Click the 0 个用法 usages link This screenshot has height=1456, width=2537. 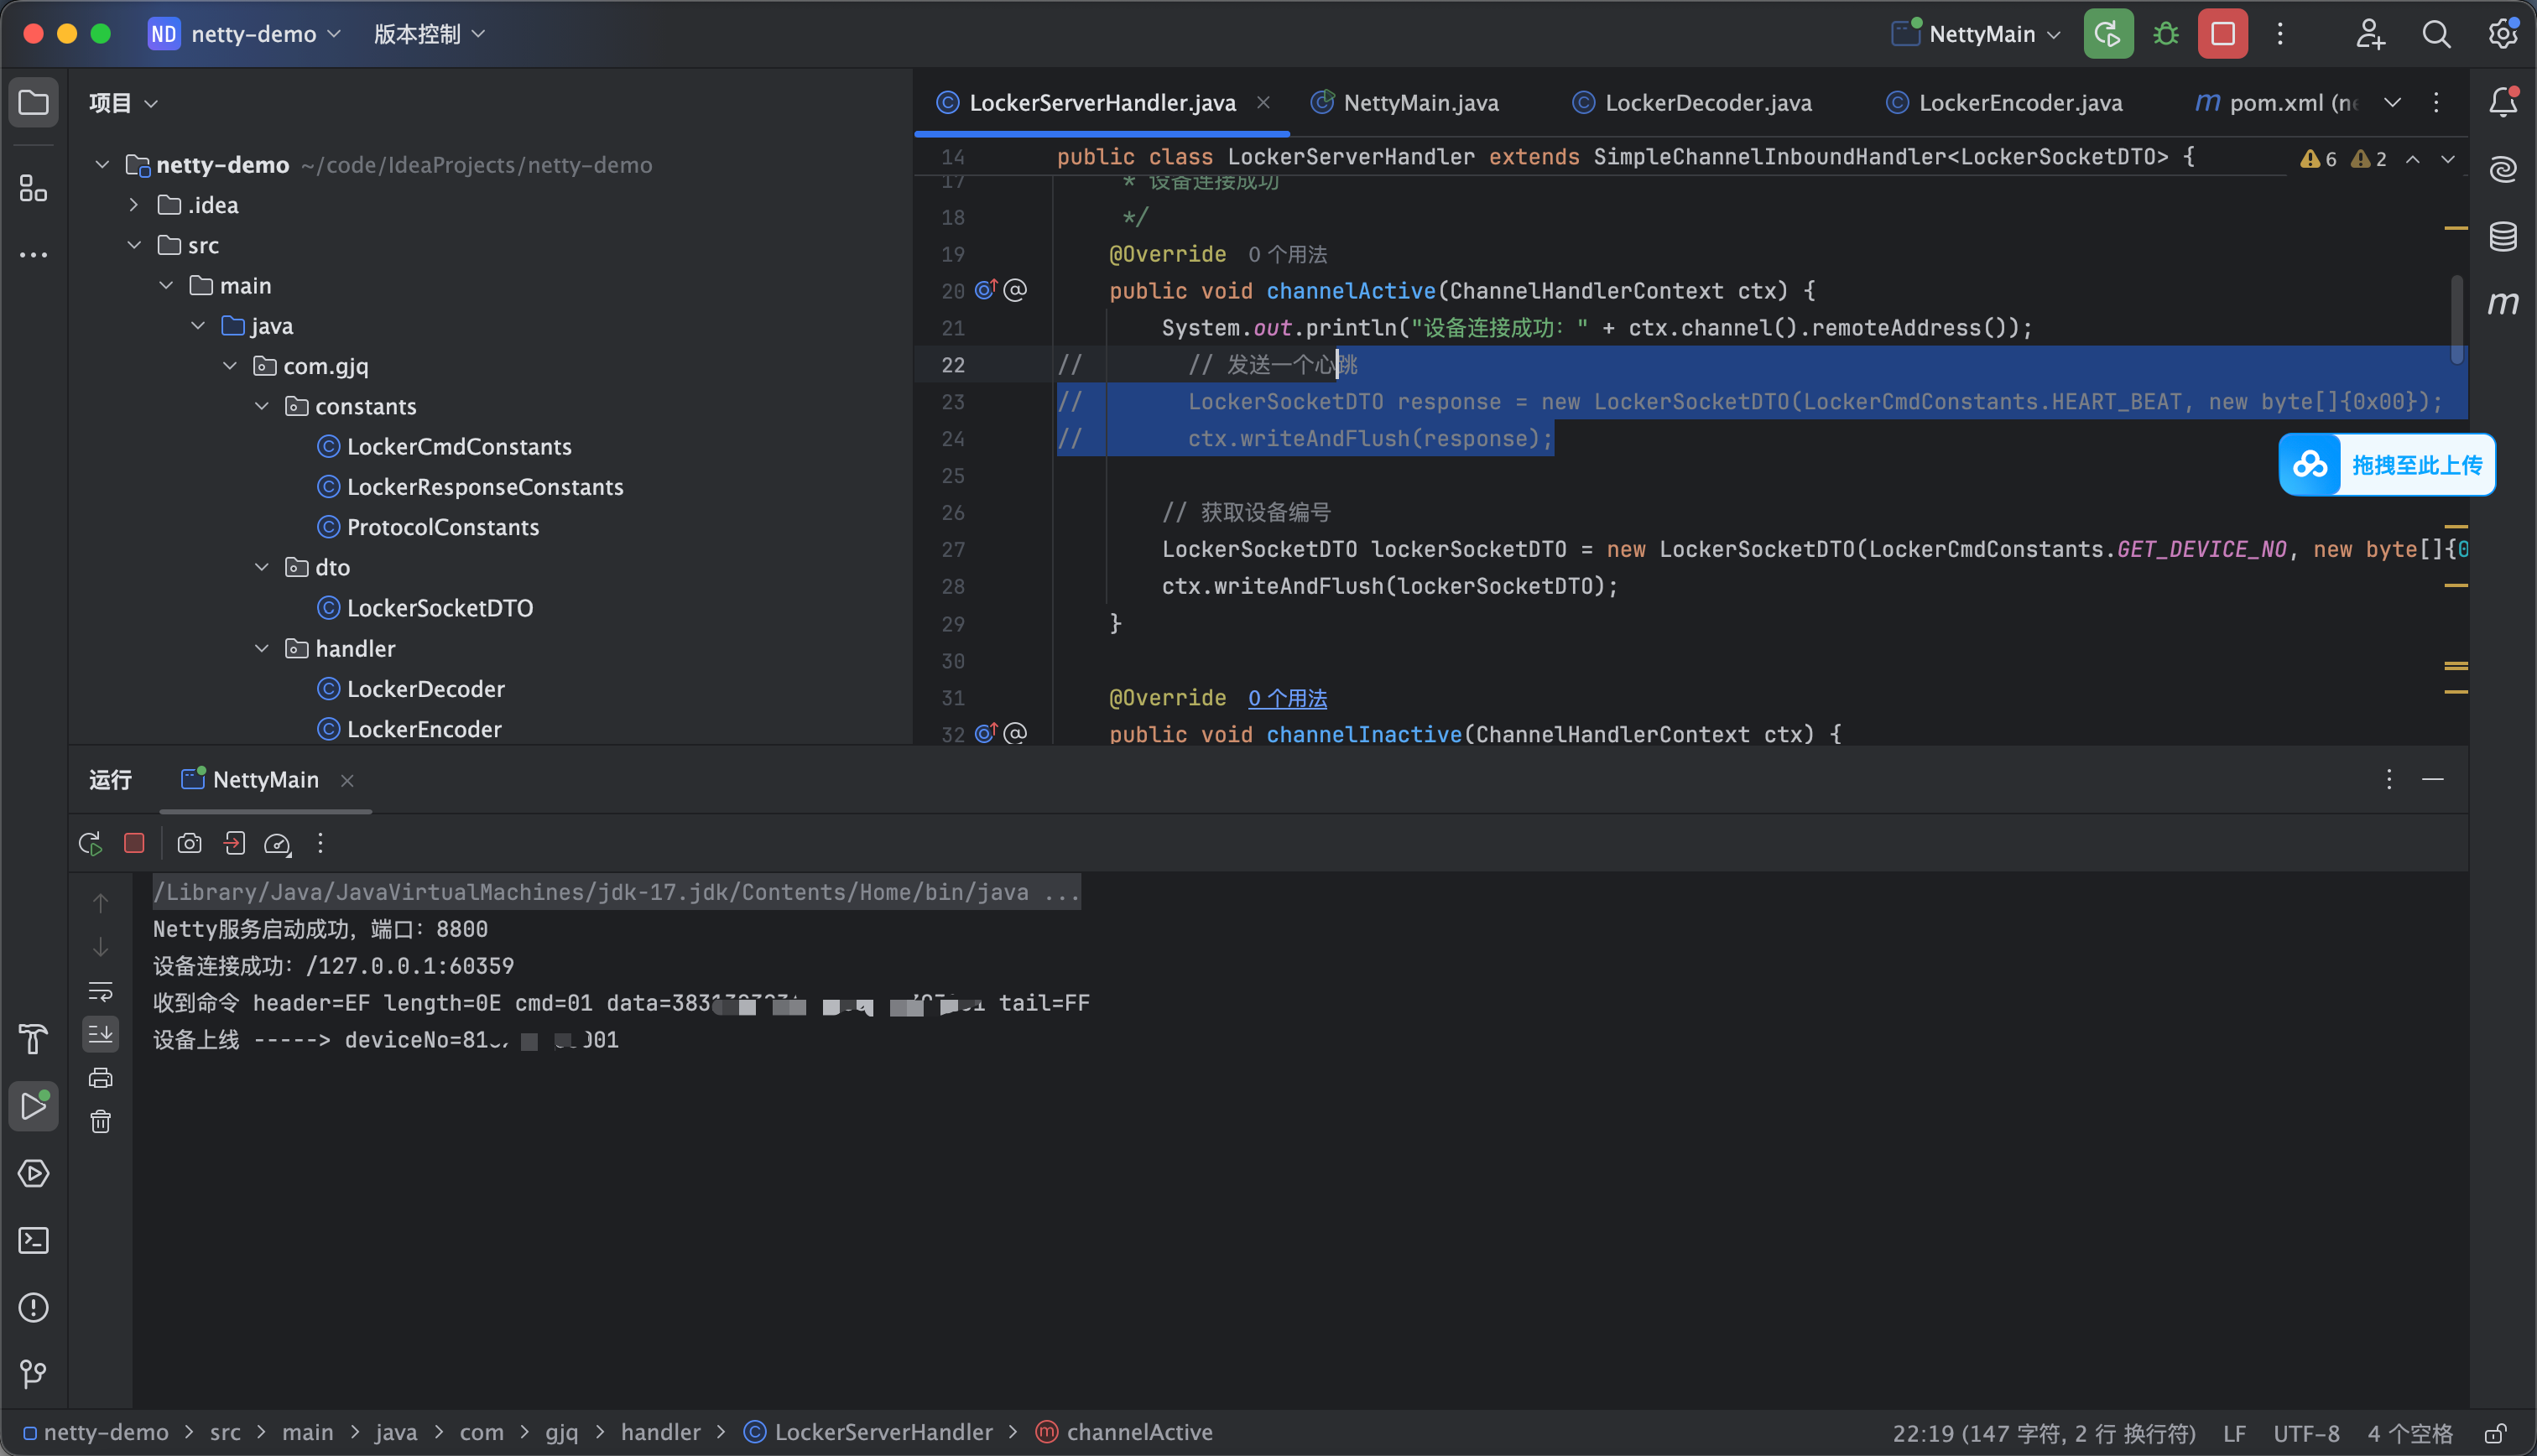coord(1287,698)
